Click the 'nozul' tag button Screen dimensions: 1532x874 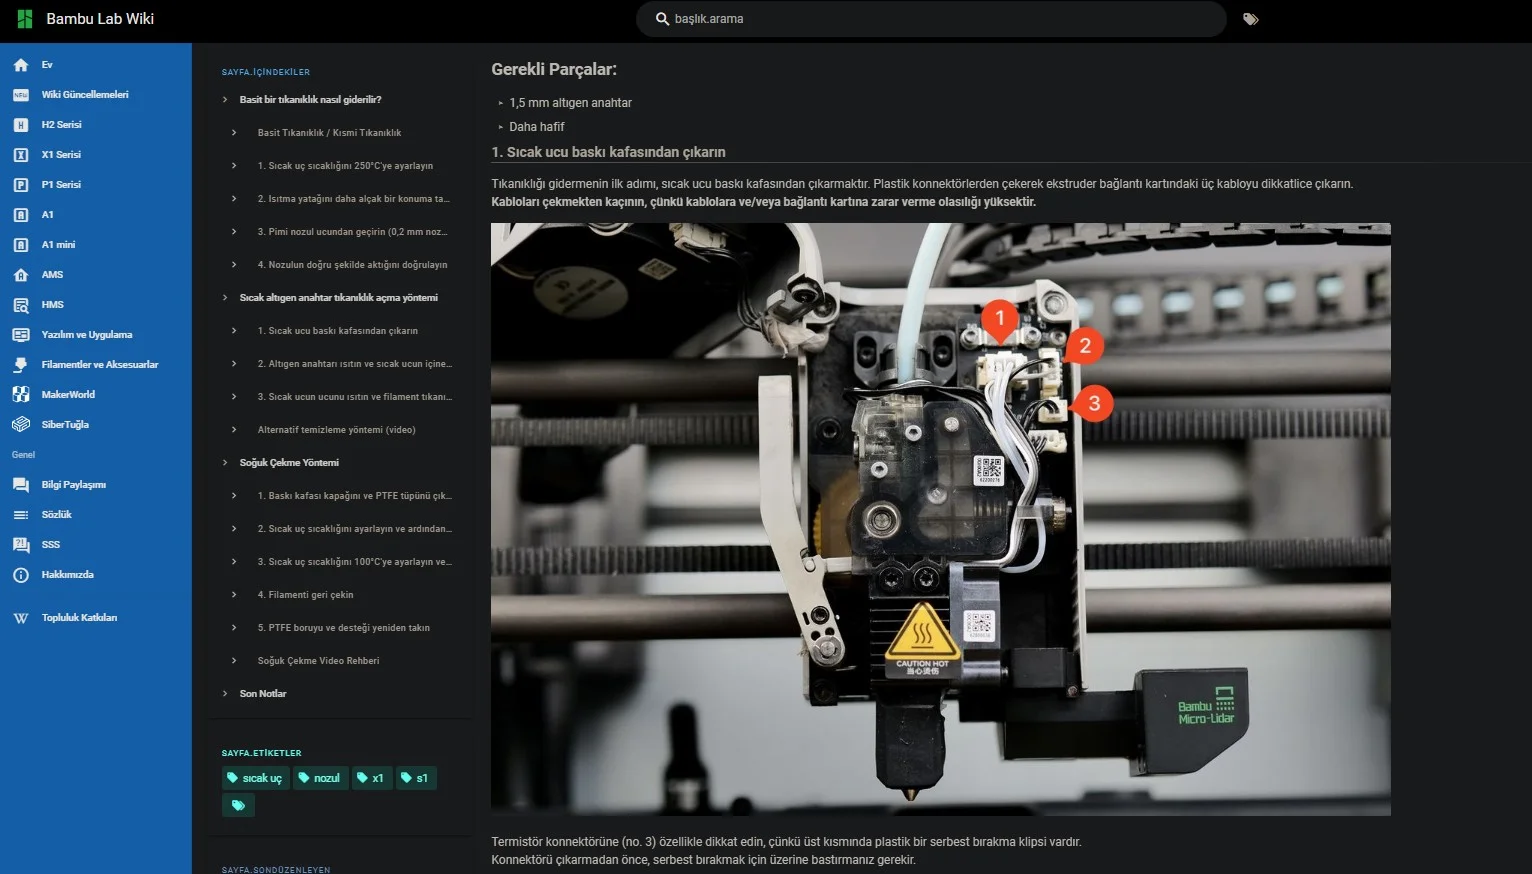321,778
